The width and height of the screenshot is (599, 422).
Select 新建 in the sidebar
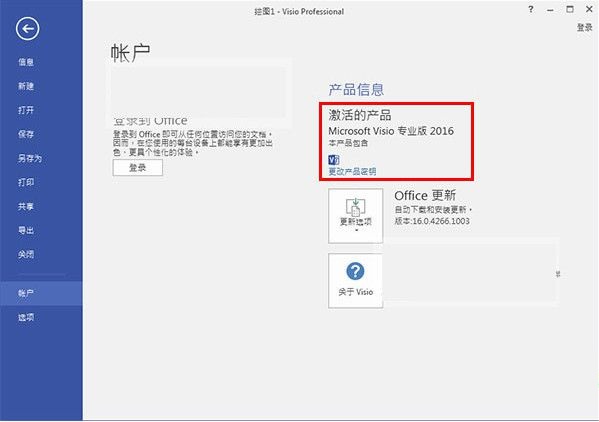[x=26, y=86]
